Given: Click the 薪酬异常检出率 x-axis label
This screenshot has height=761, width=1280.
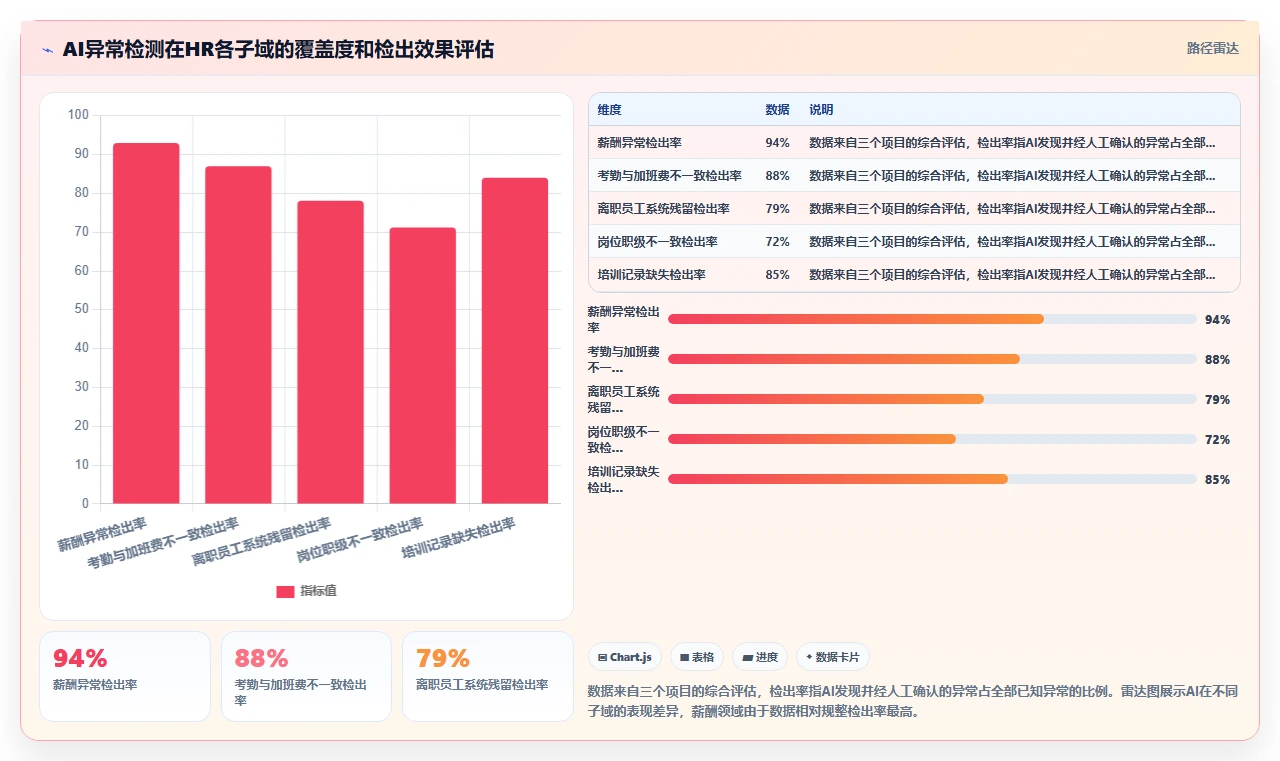Looking at the screenshot, I should [x=102, y=535].
